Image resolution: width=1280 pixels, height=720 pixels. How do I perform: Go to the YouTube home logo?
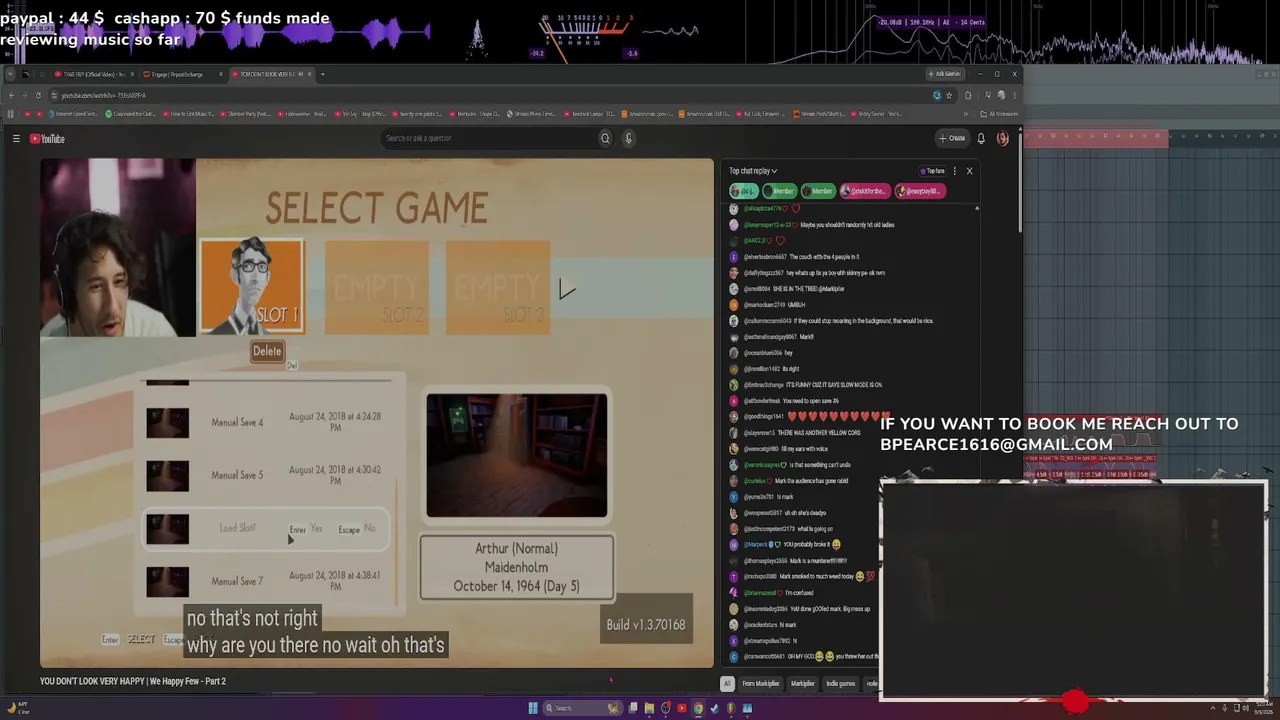point(47,139)
